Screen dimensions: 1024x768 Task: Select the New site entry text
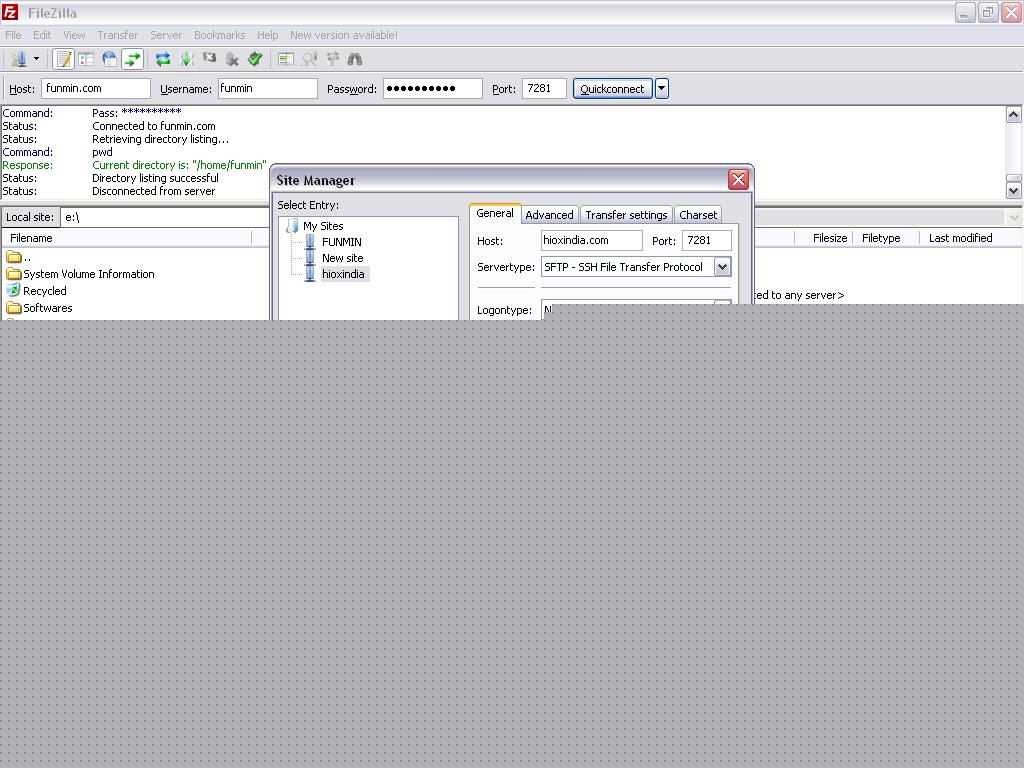pos(342,258)
